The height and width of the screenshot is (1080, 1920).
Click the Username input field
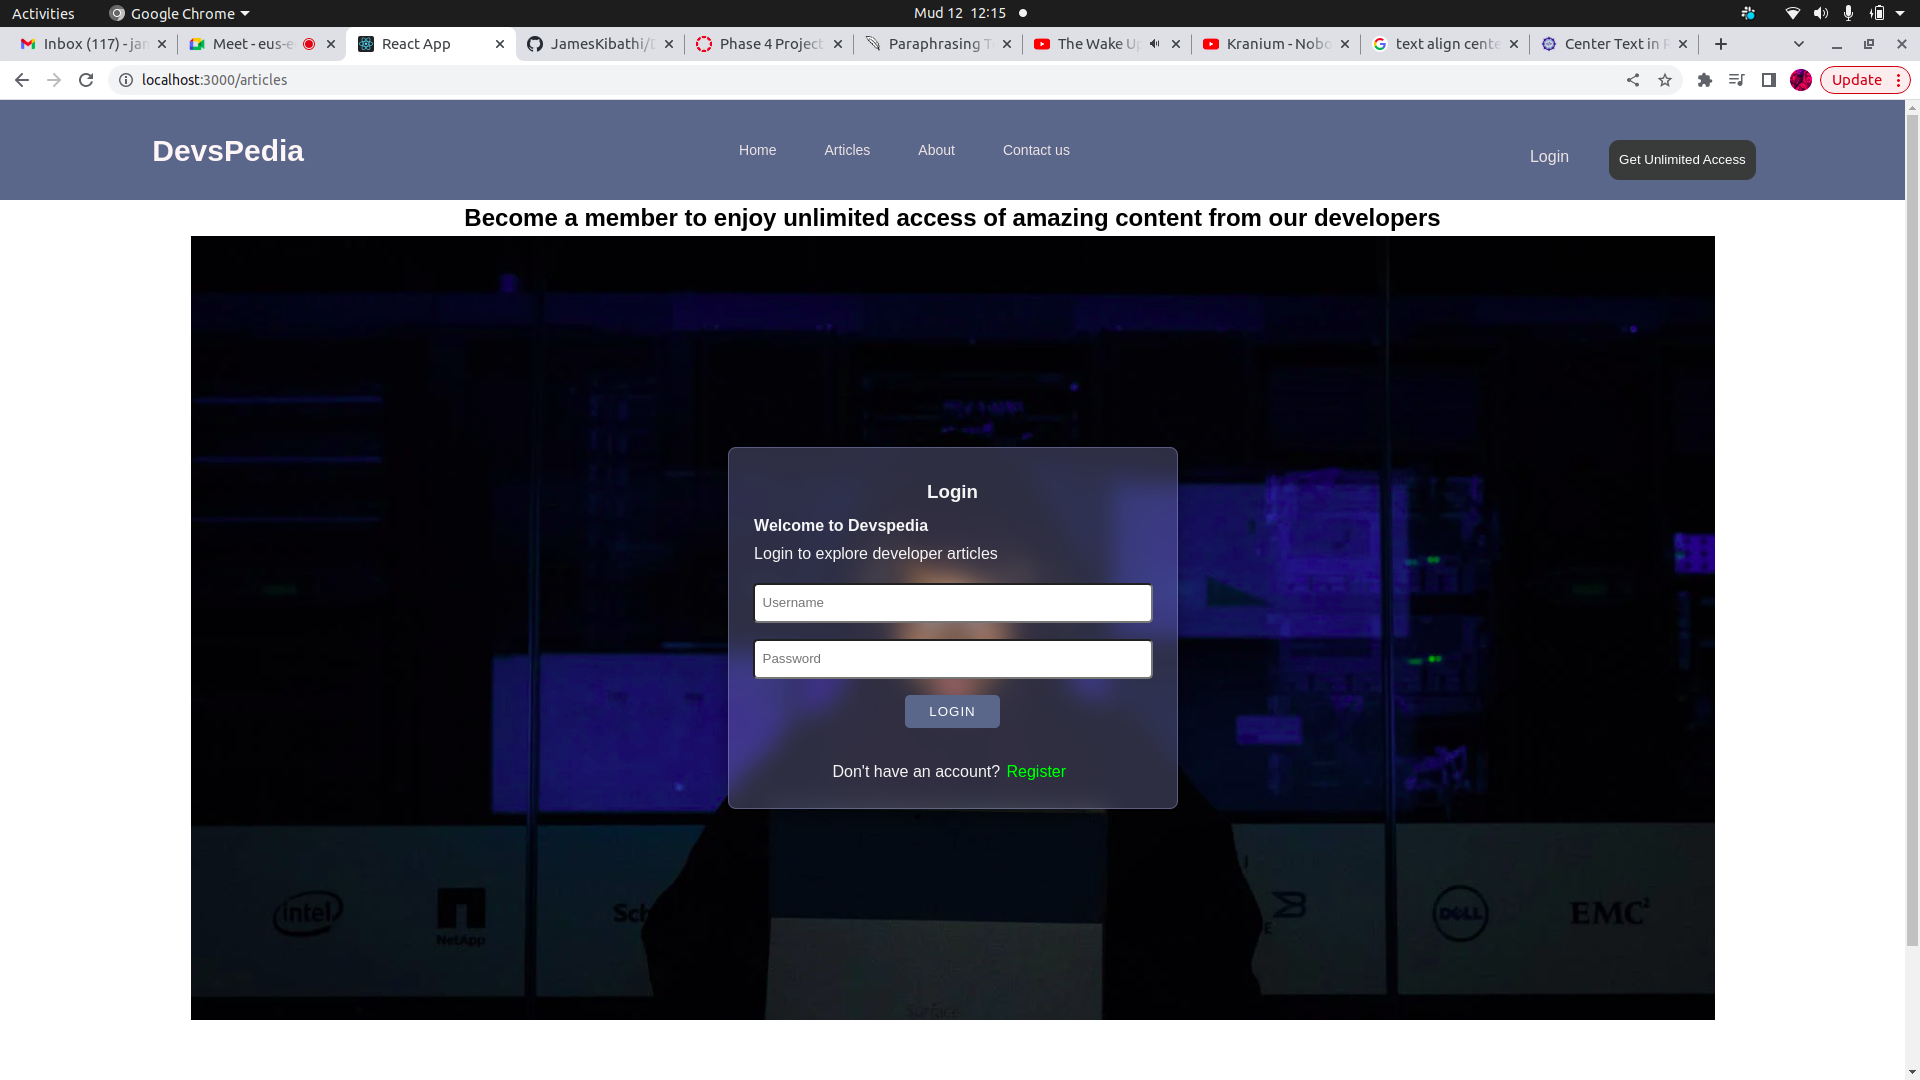(x=951, y=603)
